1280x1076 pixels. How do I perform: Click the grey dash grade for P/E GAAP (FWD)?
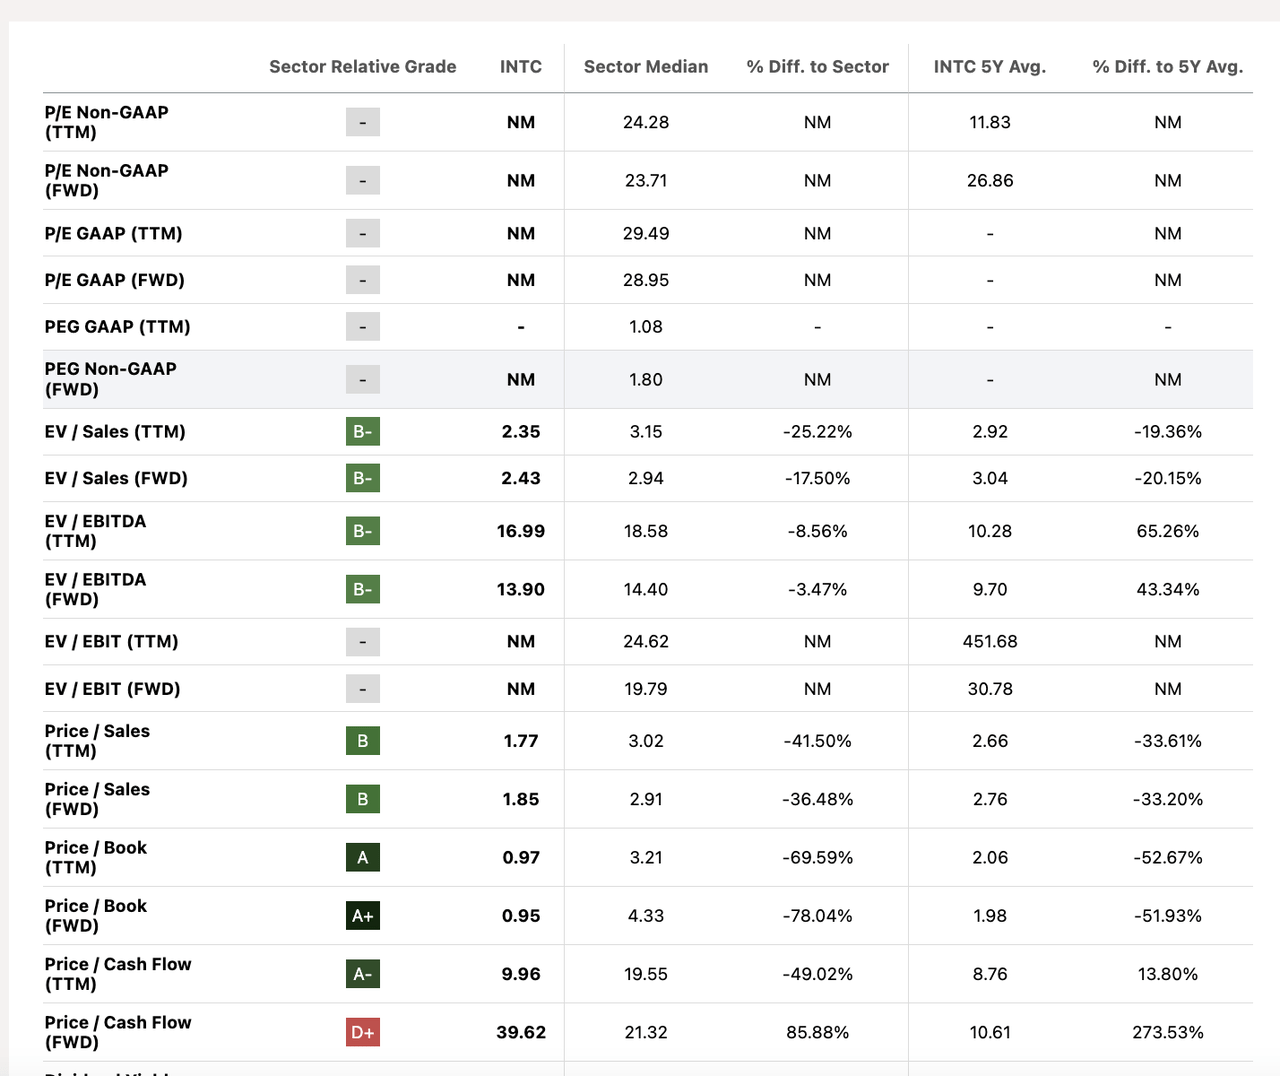[362, 280]
